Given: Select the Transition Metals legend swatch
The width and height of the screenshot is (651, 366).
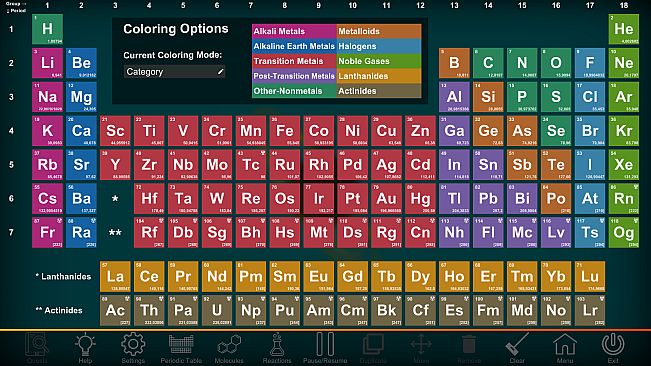Looking at the screenshot, I should pos(294,61).
